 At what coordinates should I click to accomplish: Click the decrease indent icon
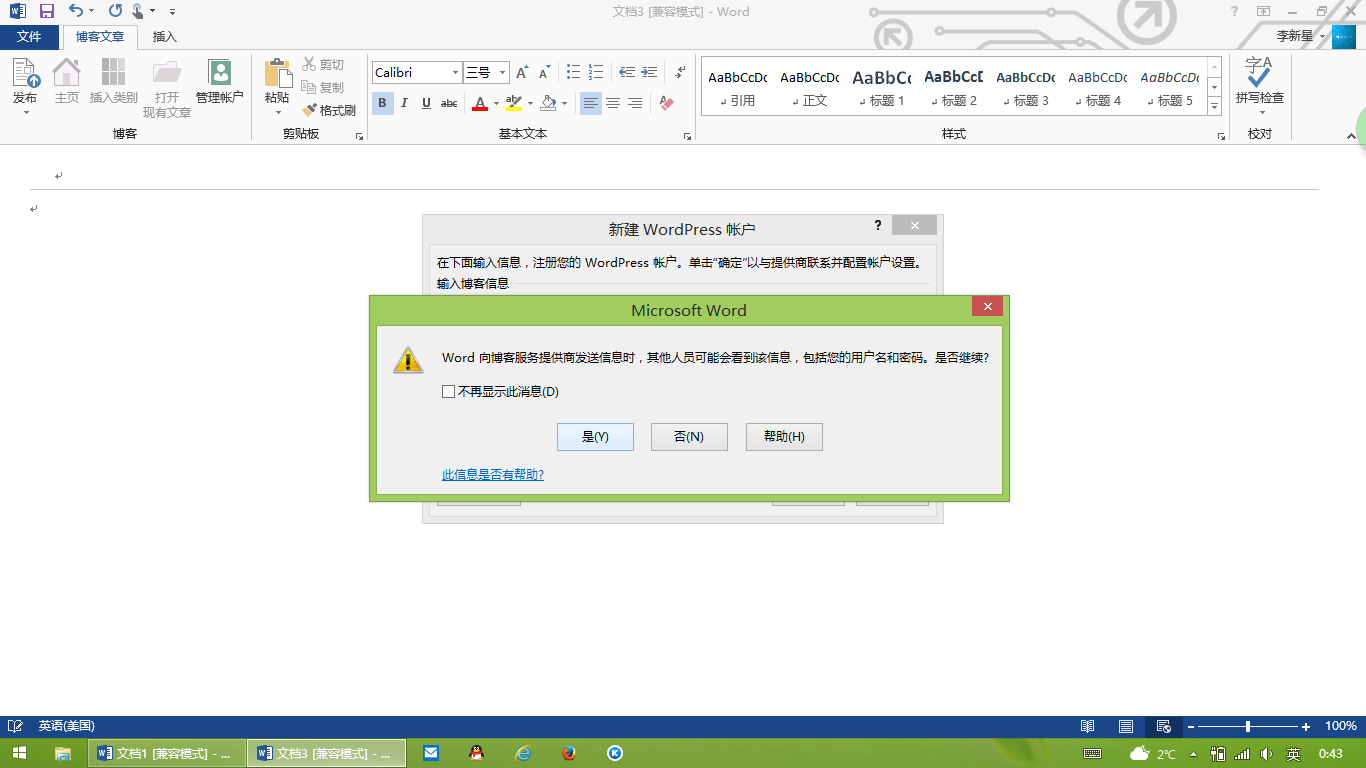pyautogui.click(x=627, y=72)
